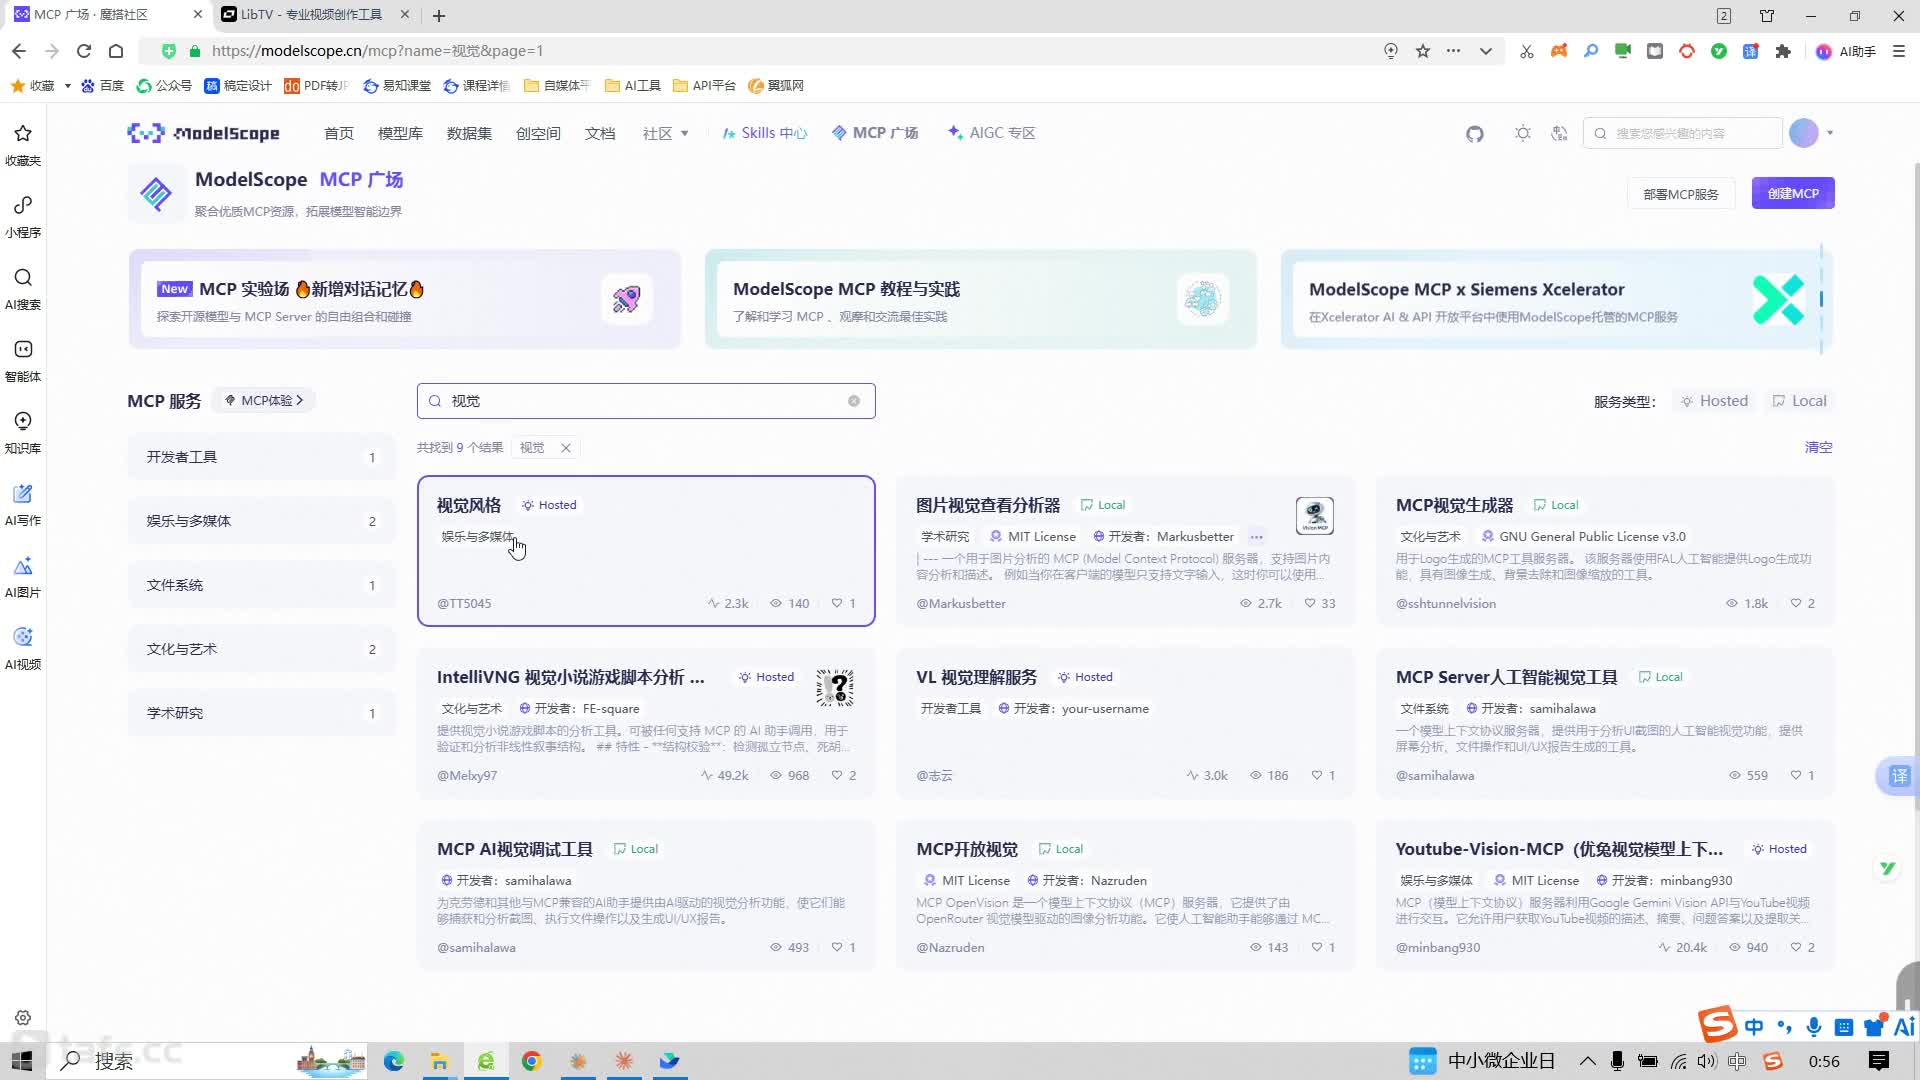Open the 小程序 sidebar icon

click(x=23, y=217)
